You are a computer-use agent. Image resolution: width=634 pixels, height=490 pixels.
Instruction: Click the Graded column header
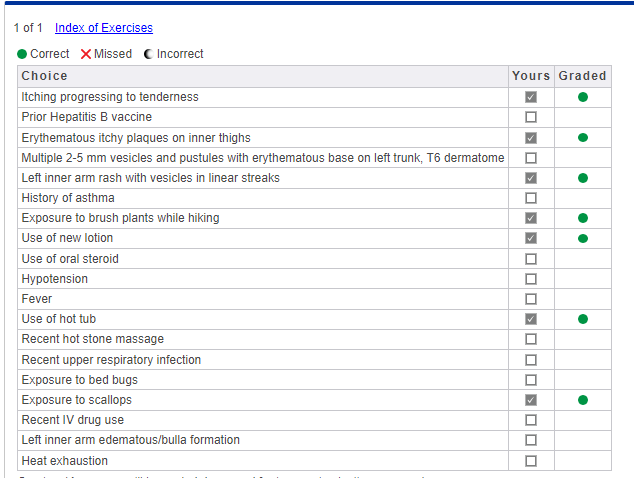coord(582,76)
